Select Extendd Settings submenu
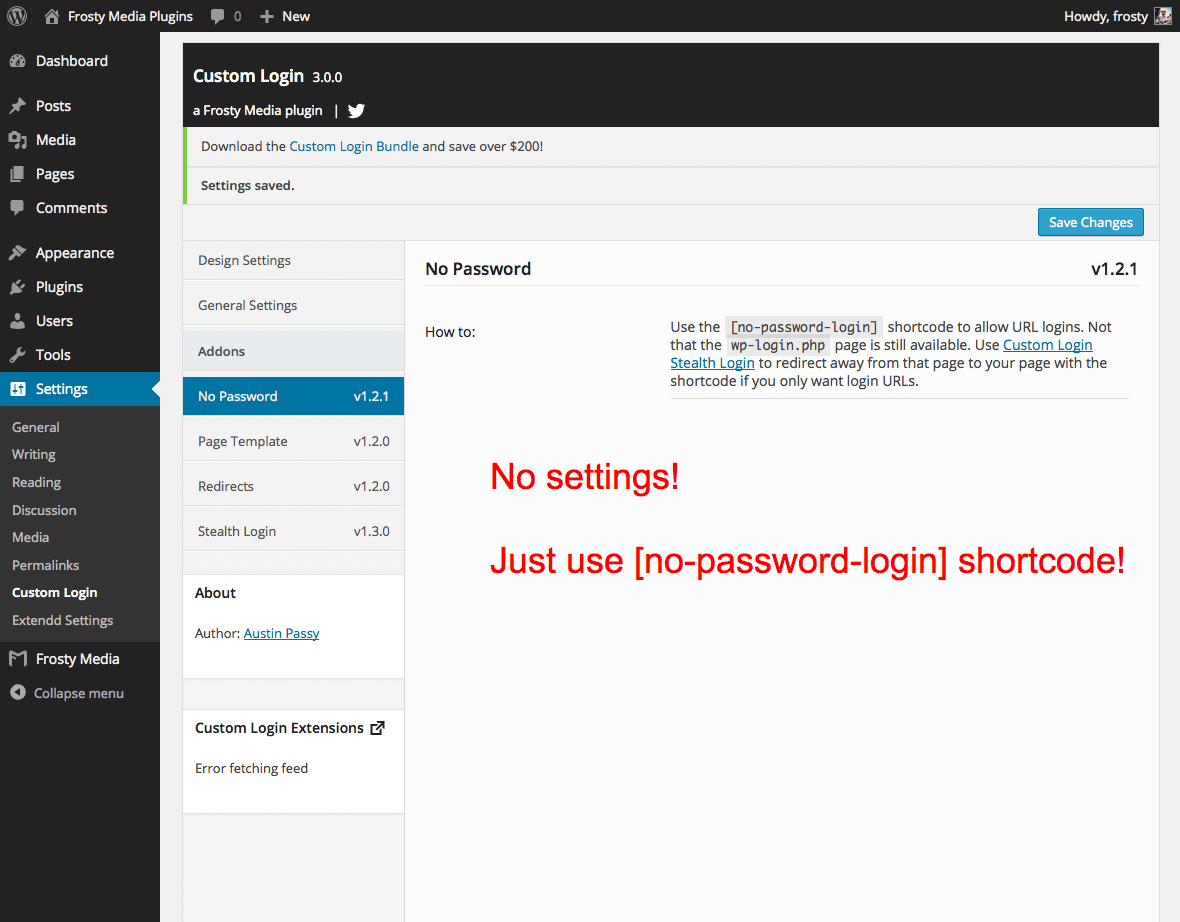The height and width of the screenshot is (922, 1180). 62,620
